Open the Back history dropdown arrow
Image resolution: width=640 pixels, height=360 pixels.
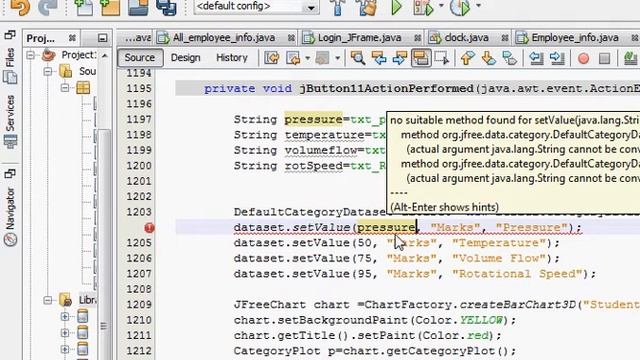(x=307, y=58)
